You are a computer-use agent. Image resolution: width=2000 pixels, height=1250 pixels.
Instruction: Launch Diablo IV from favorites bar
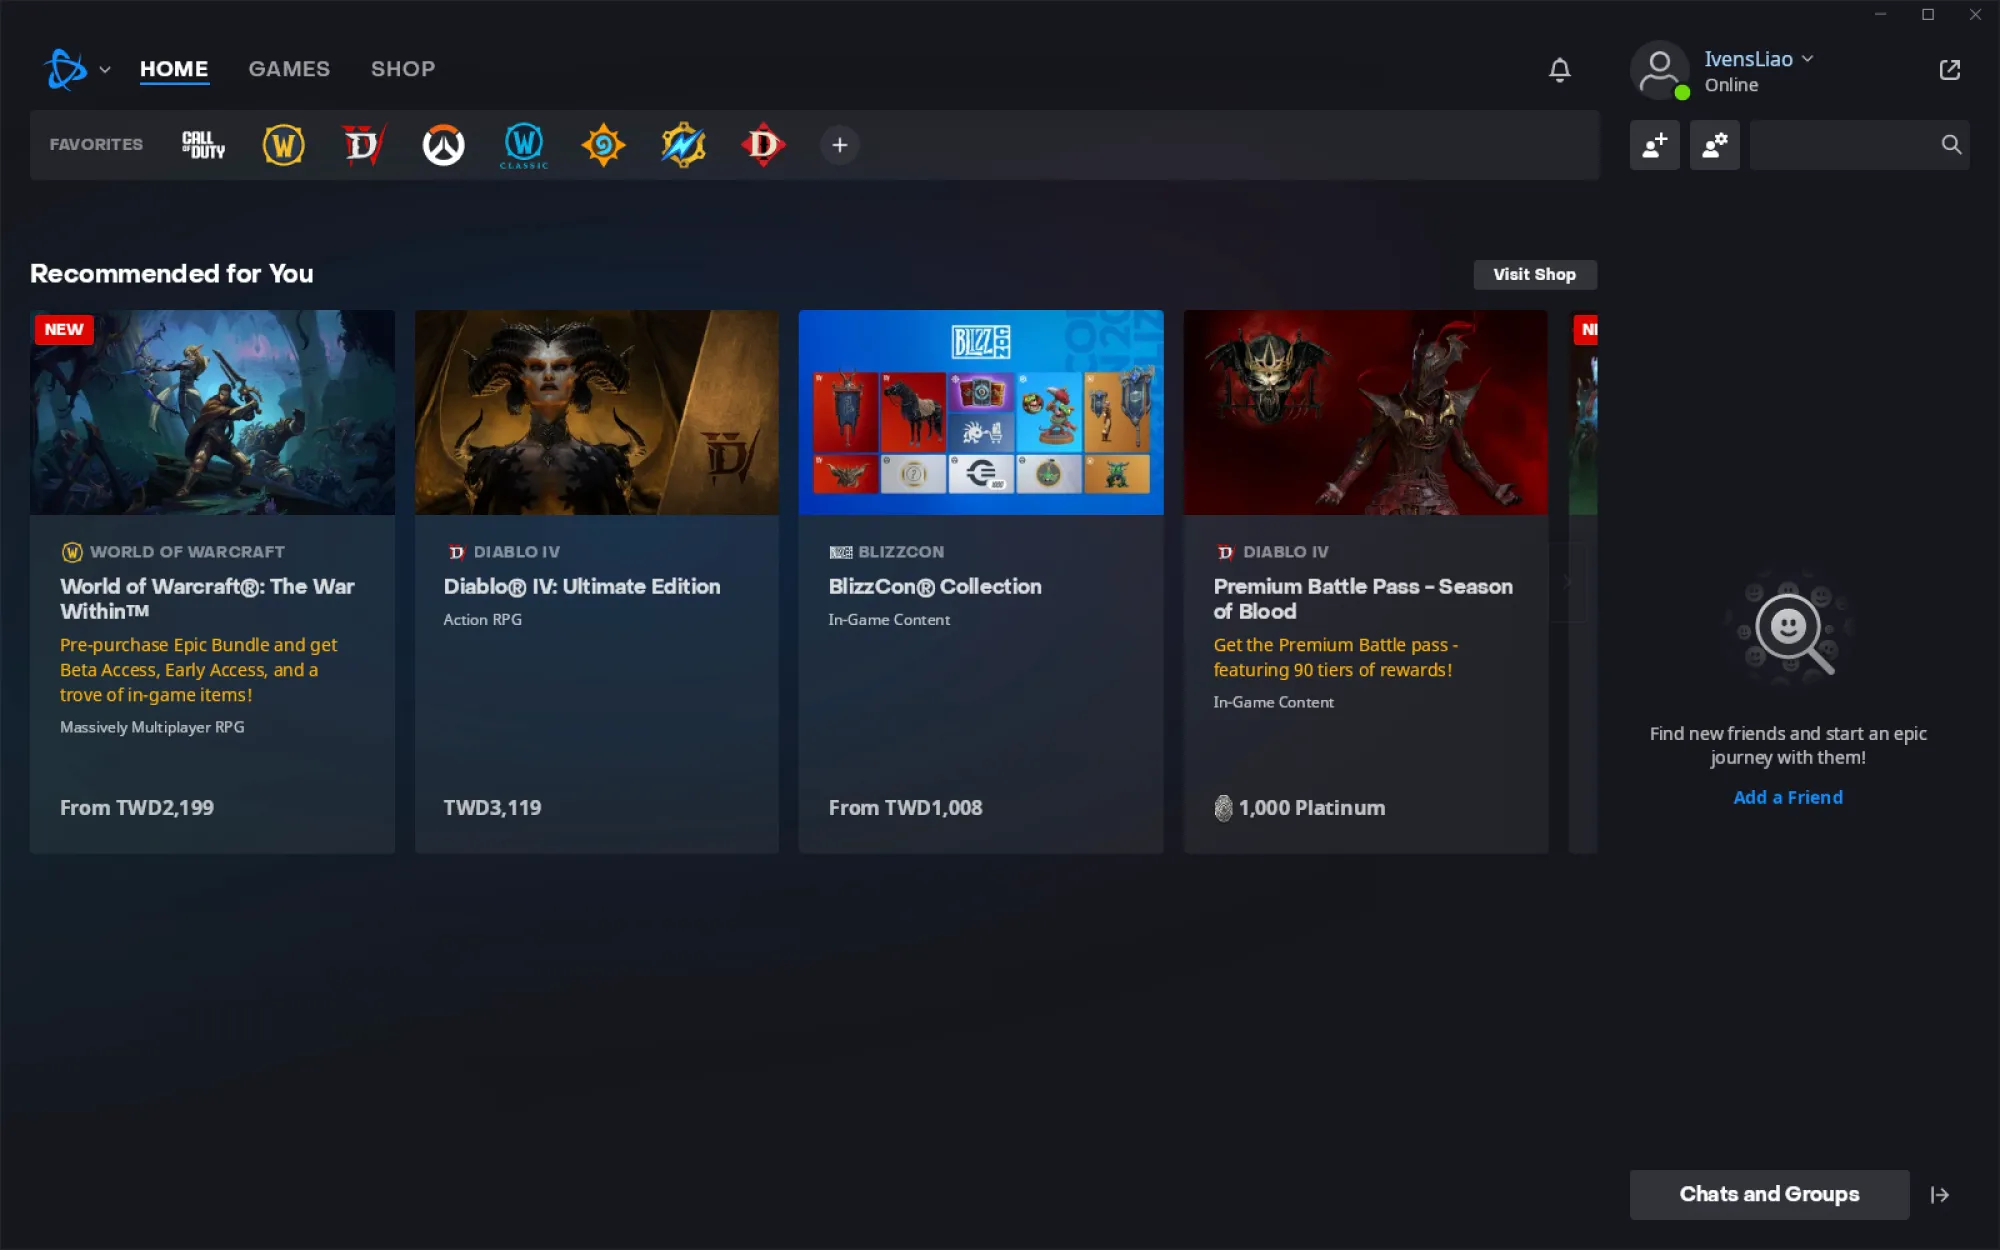363,145
